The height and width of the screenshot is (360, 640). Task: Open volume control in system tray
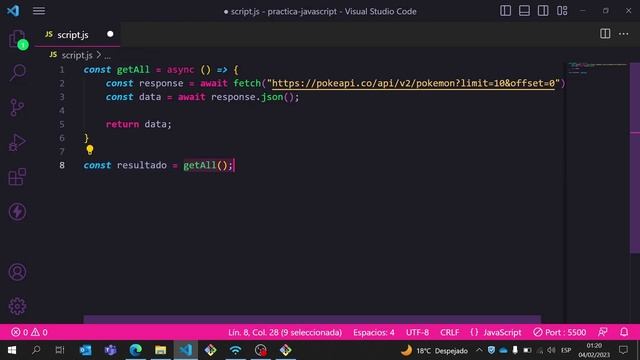551,350
